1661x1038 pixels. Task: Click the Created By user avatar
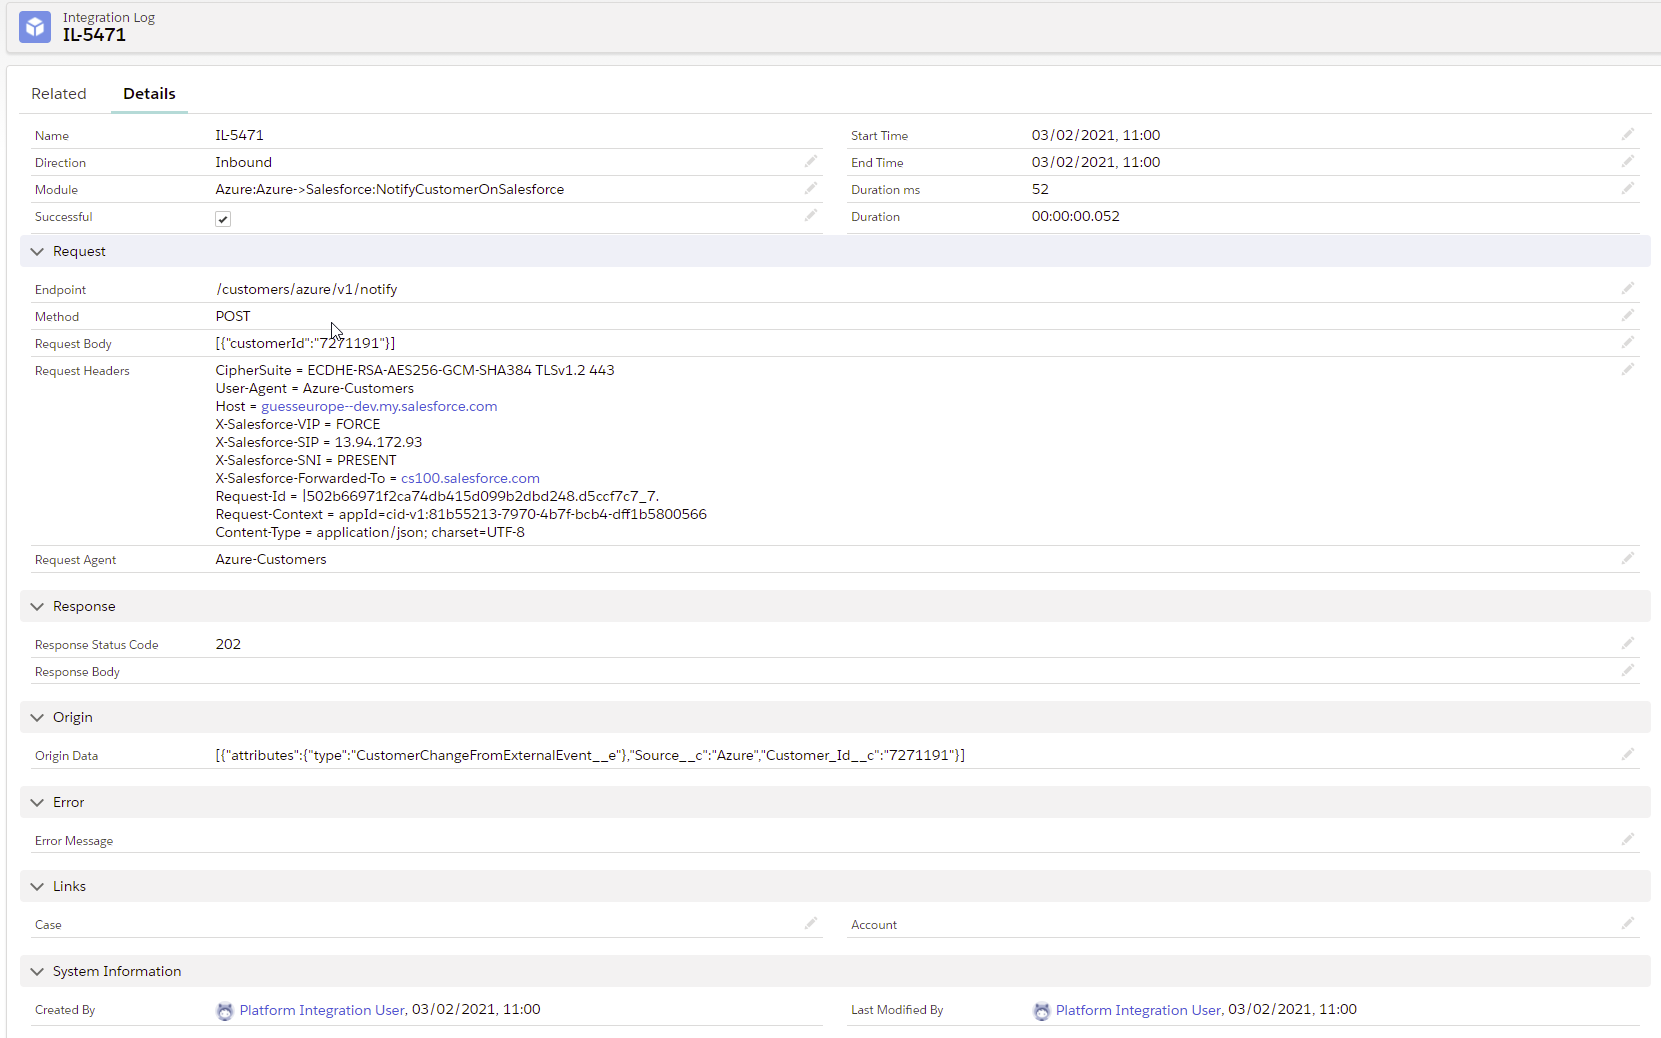click(225, 1011)
